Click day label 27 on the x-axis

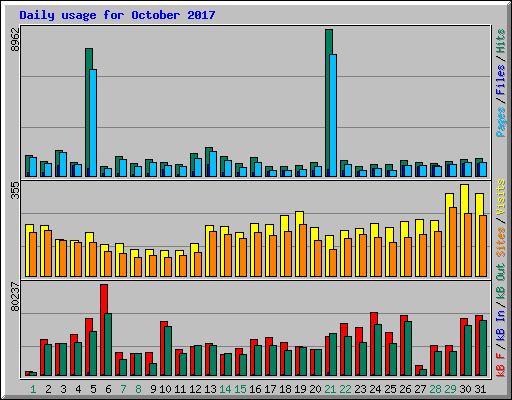tap(420, 389)
